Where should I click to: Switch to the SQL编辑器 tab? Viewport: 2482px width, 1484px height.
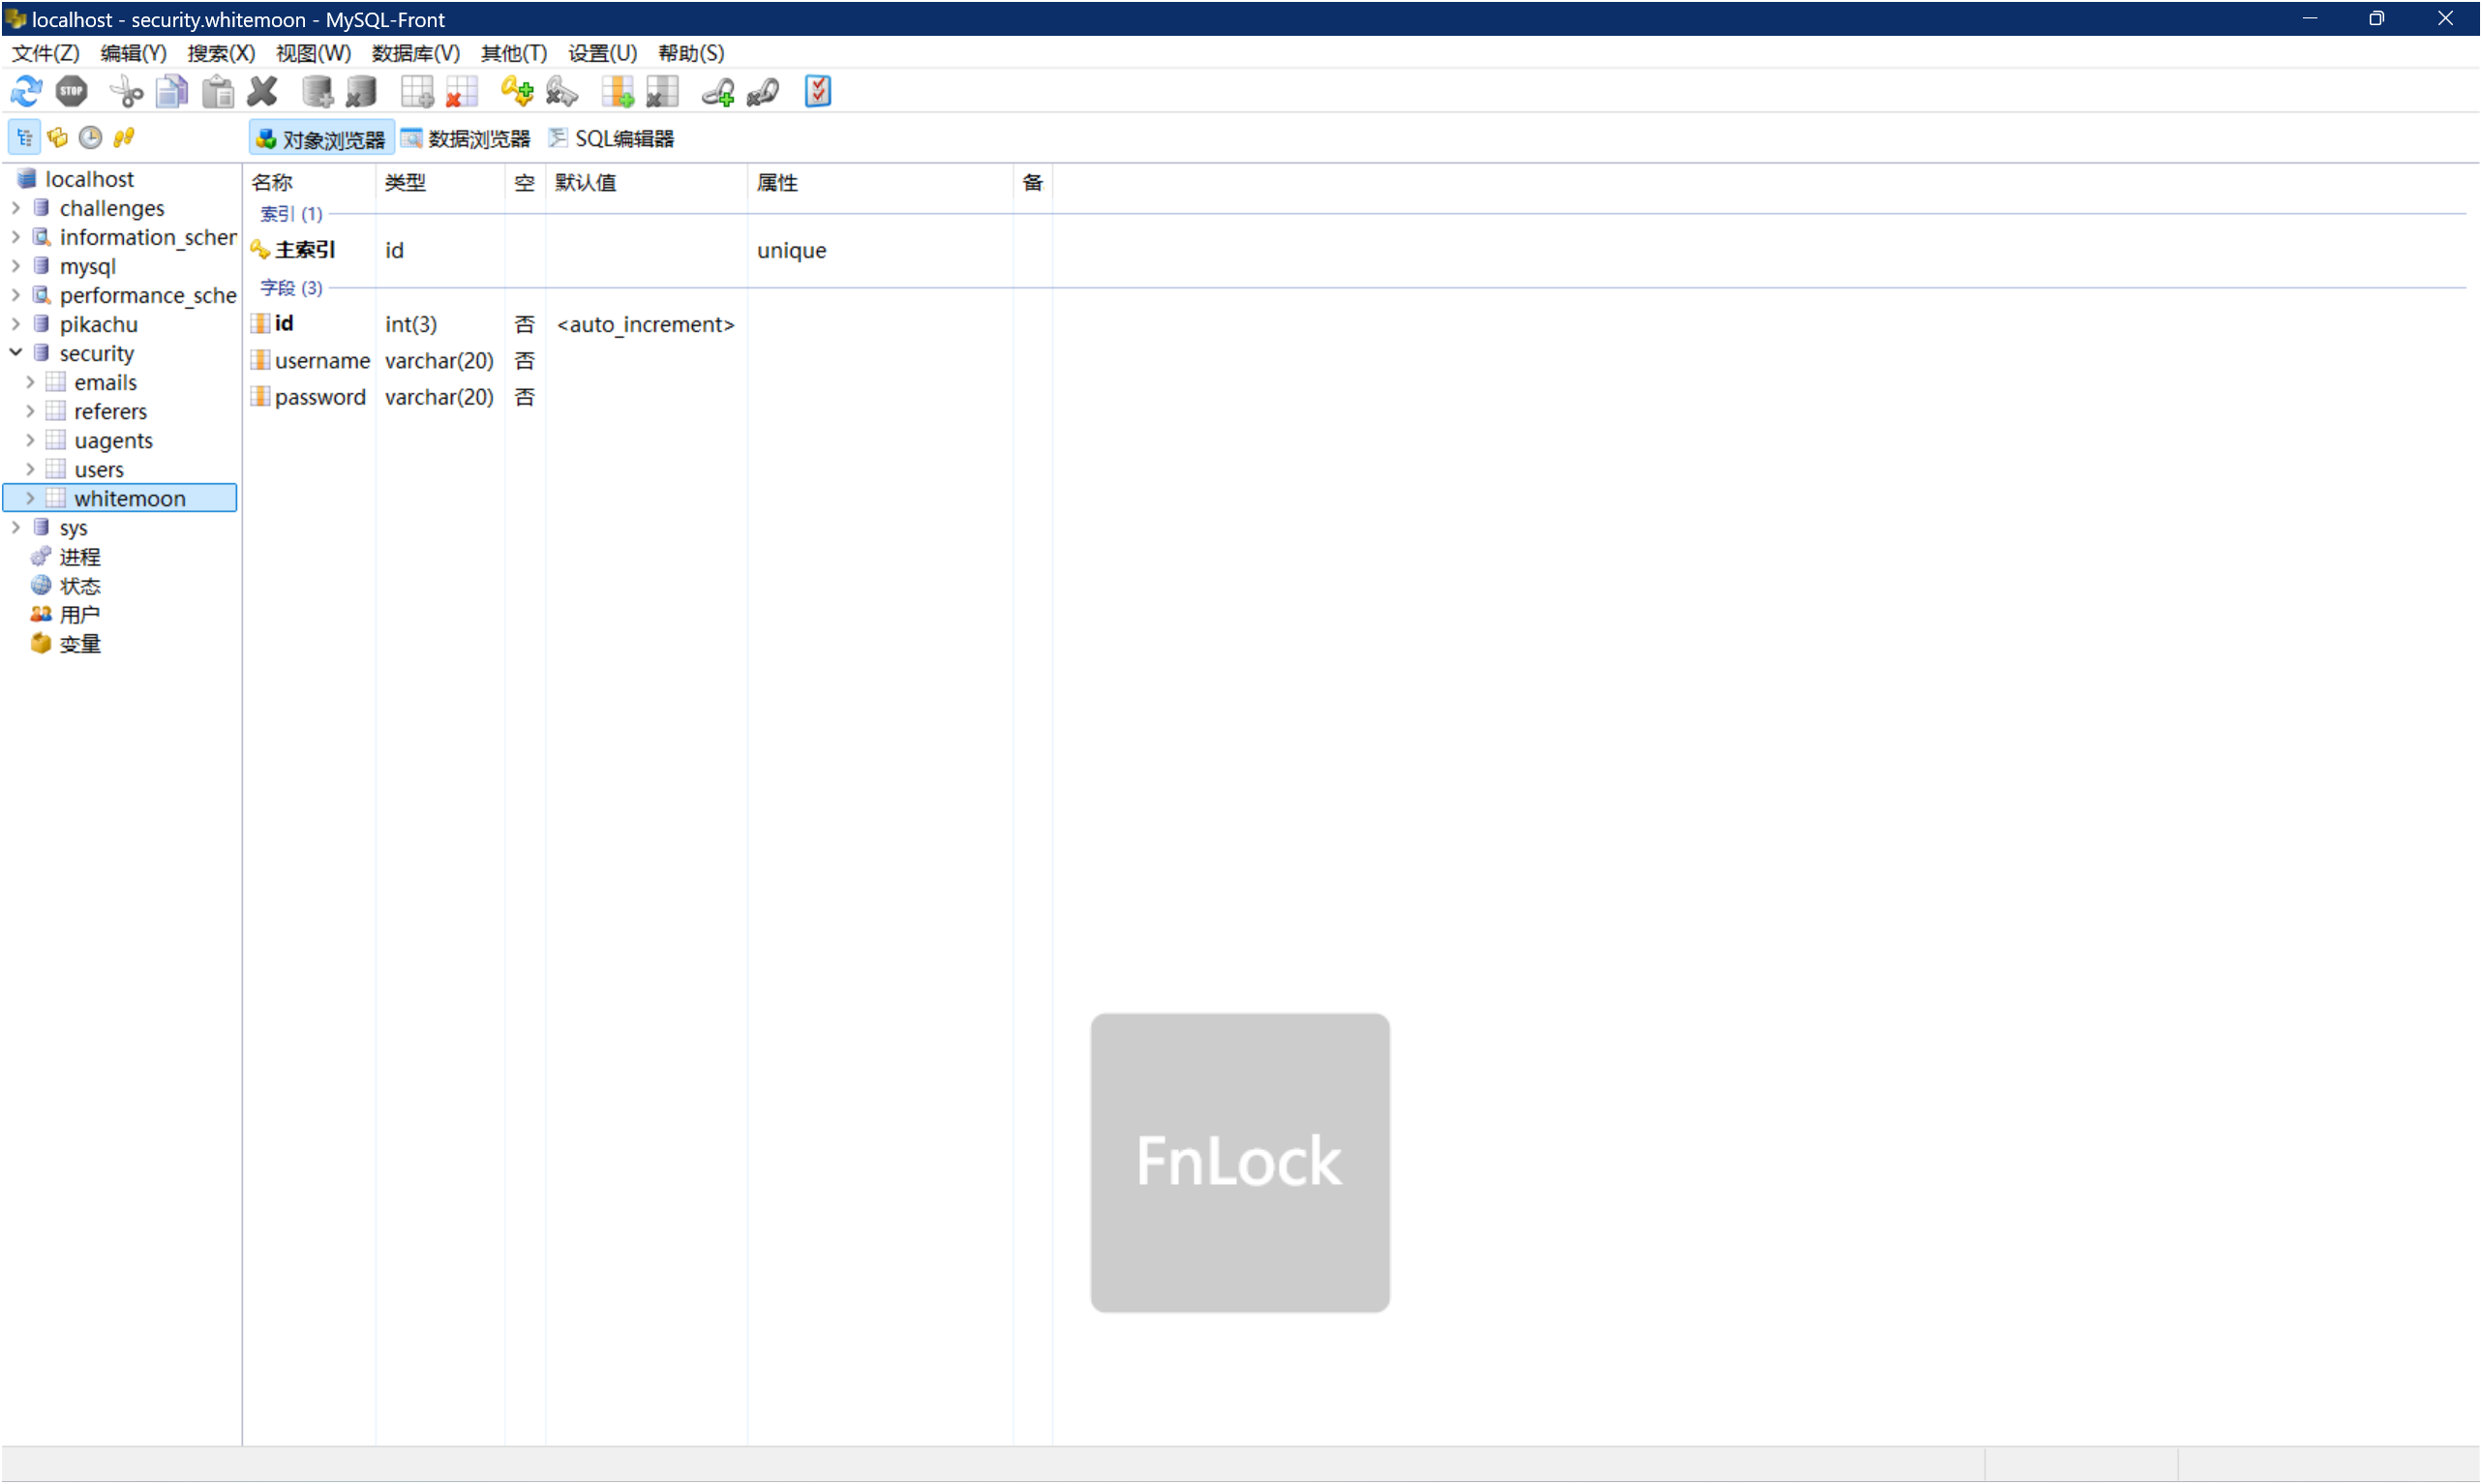pyautogui.click(x=611, y=139)
